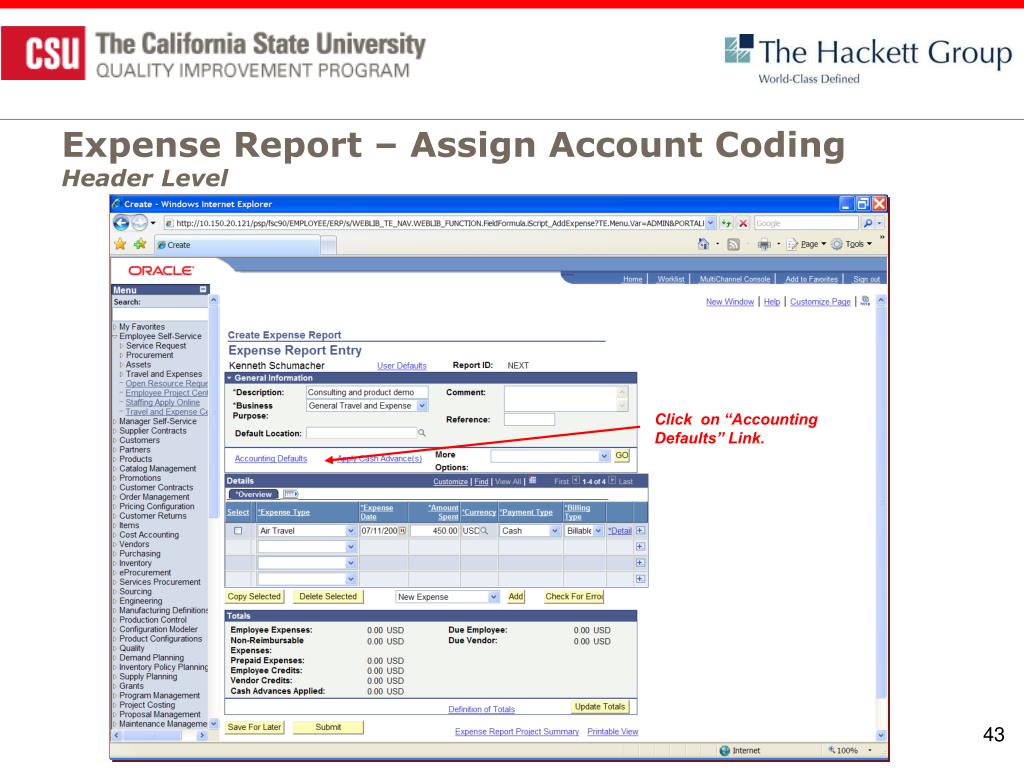1024x768 pixels.
Task: Click the User Defaults link
Action: pos(402,366)
